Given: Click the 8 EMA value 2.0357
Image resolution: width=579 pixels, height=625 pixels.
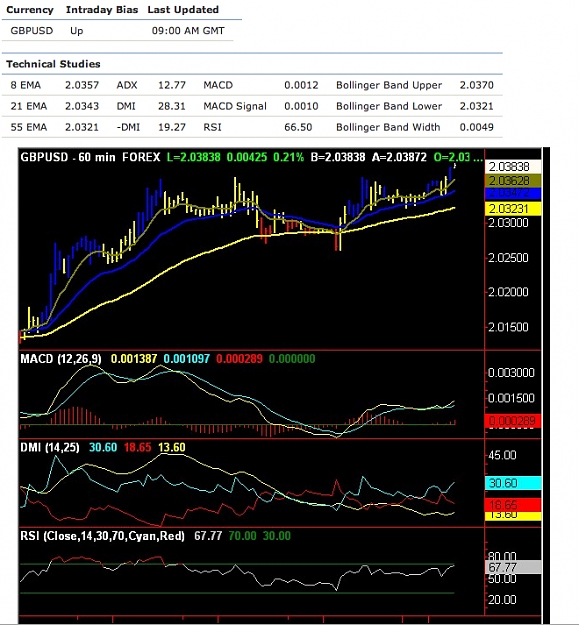Looking at the screenshot, I should [x=82, y=85].
